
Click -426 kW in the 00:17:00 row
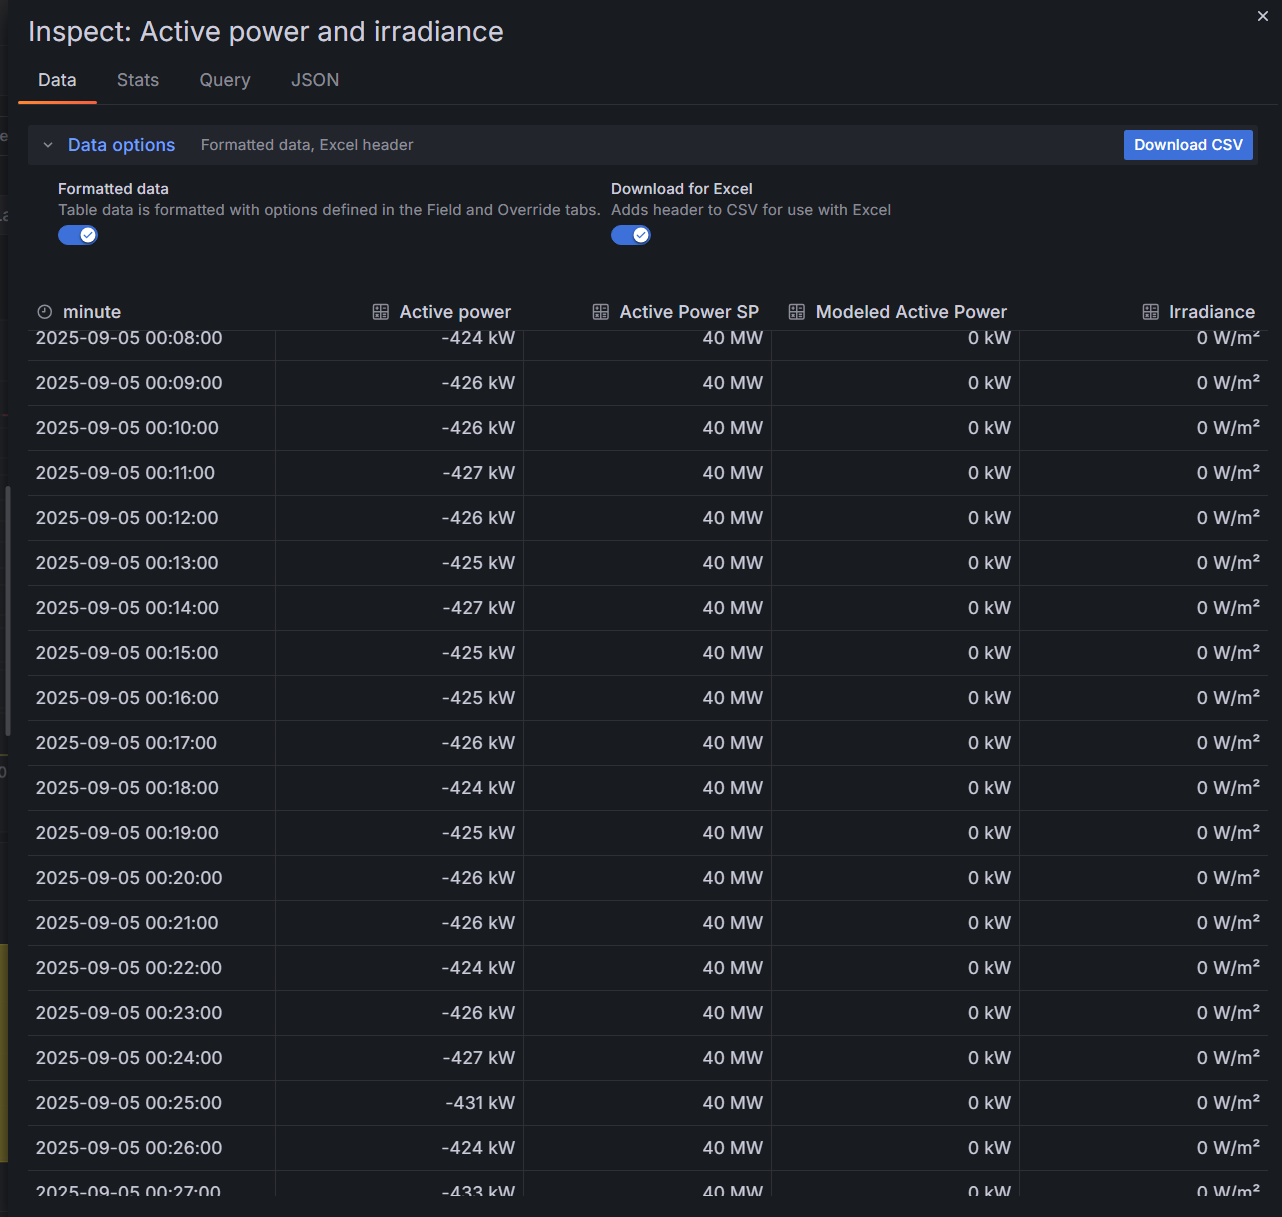[x=478, y=743]
